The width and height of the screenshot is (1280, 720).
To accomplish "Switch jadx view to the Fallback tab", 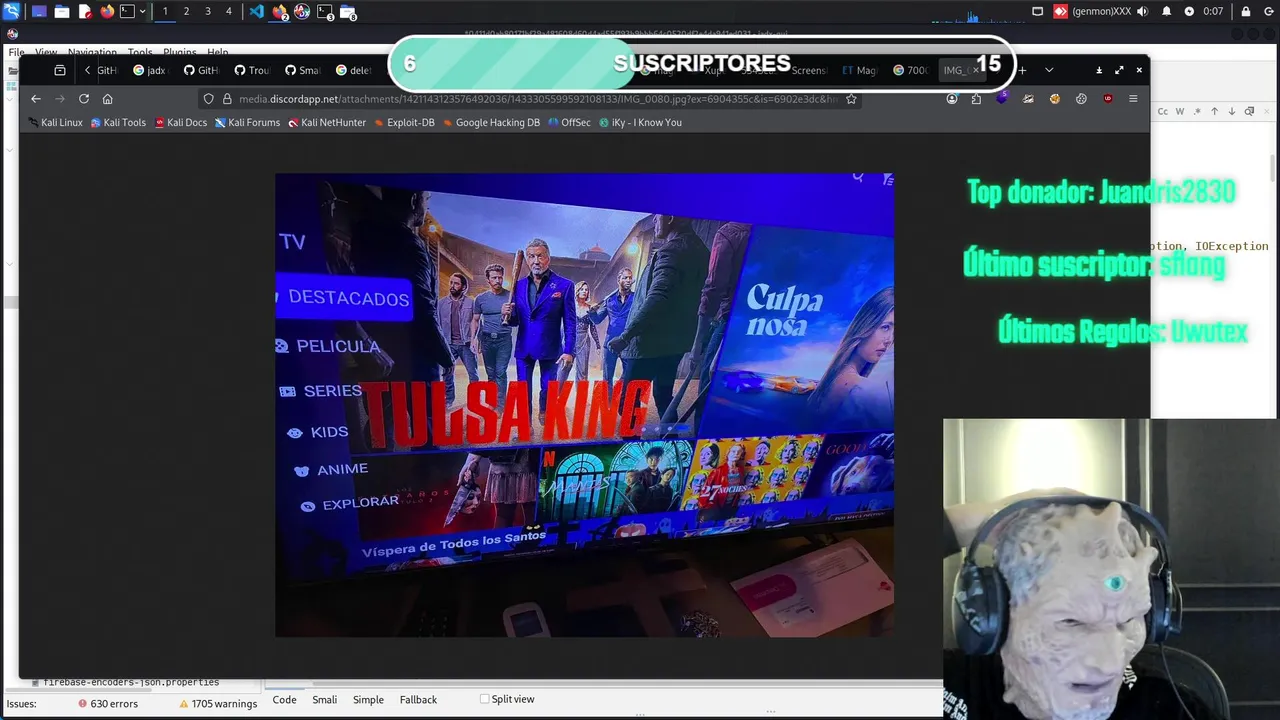I will (418, 699).
